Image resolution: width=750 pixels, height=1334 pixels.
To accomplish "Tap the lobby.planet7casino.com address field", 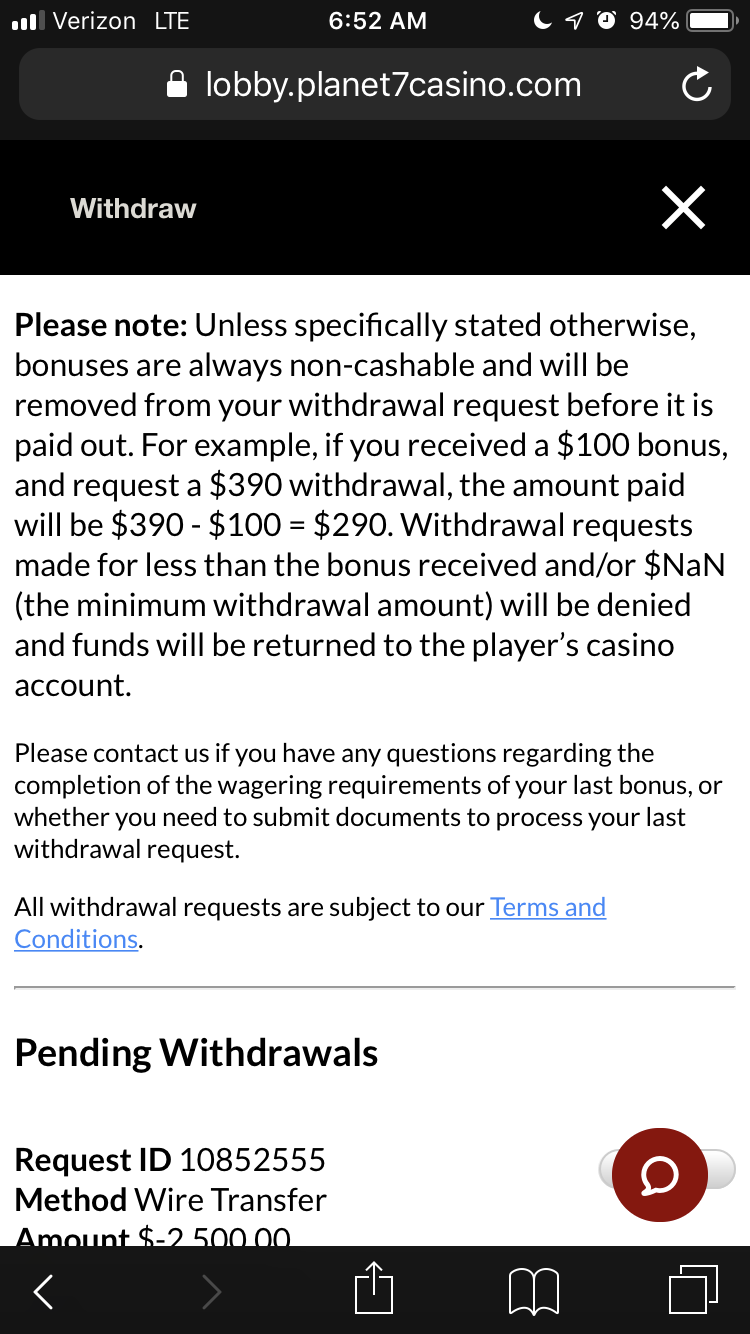I will [x=375, y=85].
